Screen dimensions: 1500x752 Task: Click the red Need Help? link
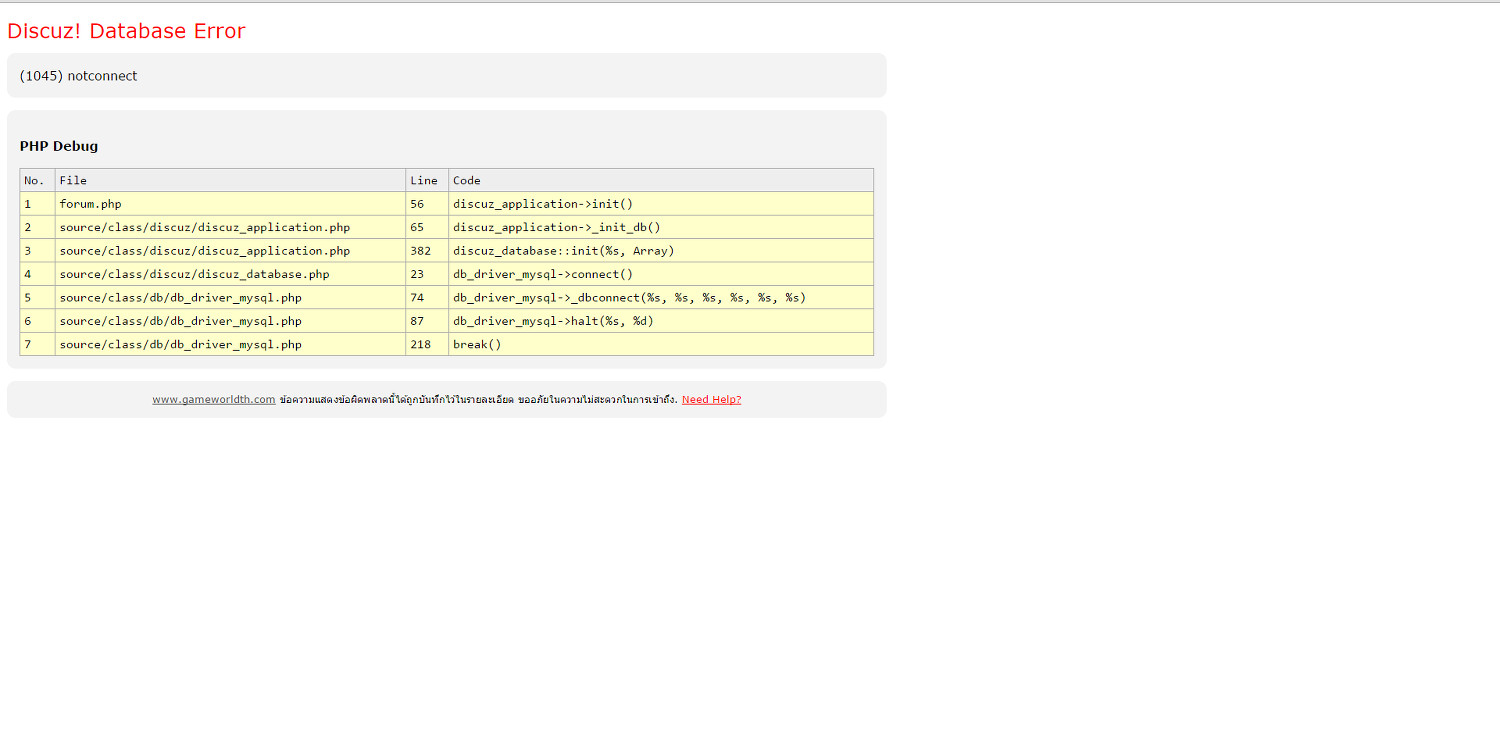pyautogui.click(x=711, y=399)
